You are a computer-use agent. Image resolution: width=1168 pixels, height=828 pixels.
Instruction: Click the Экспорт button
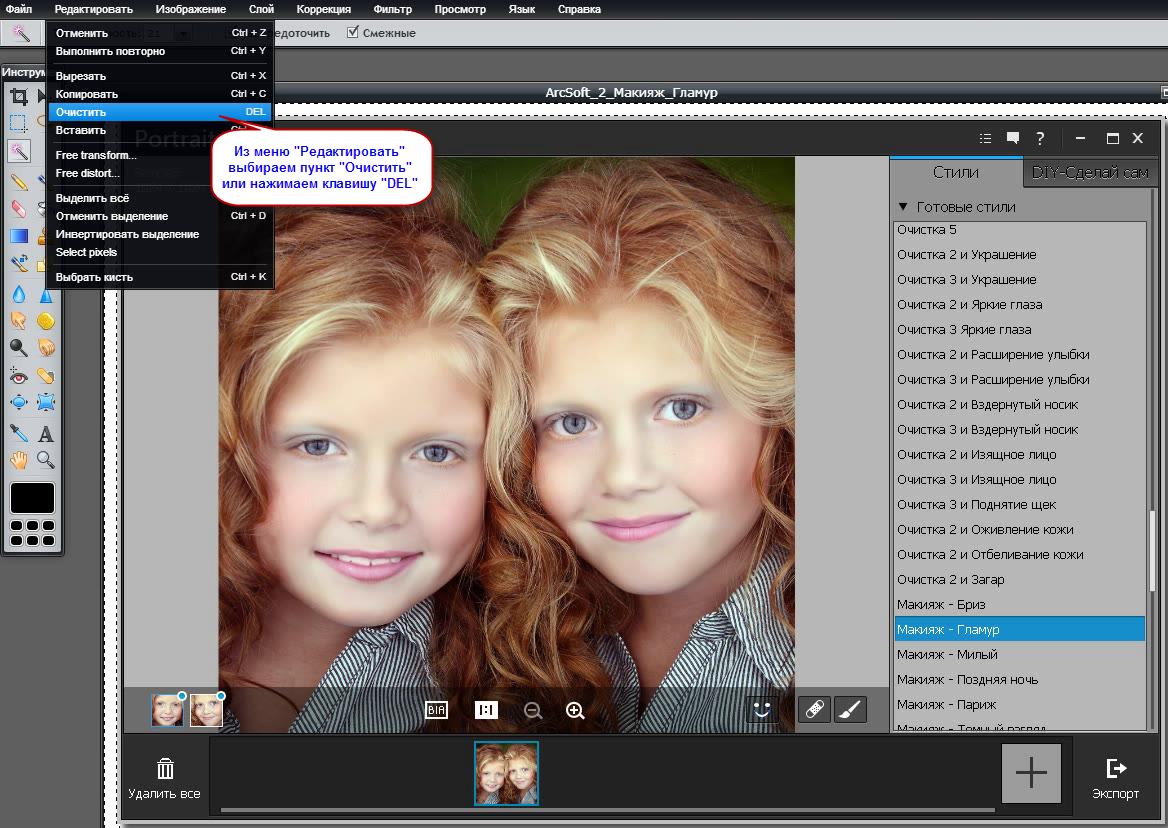(x=1115, y=778)
